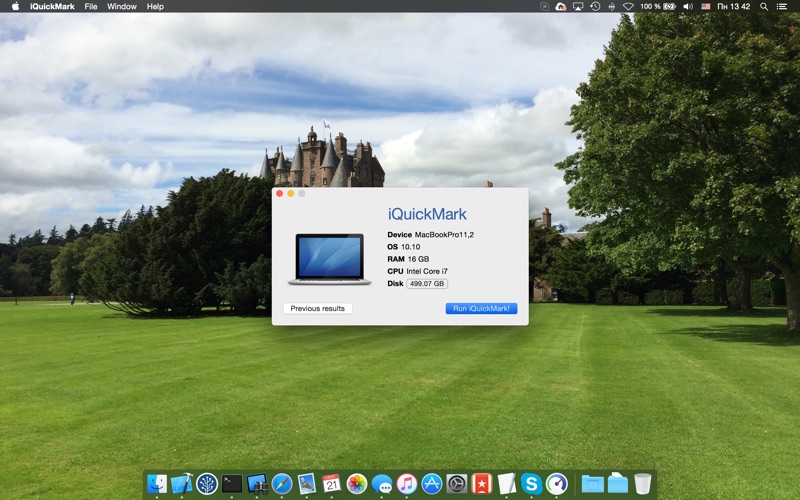Image resolution: width=800 pixels, height=500 pixels.
Task: Open Previous results
Action: (x=317, y=308)
